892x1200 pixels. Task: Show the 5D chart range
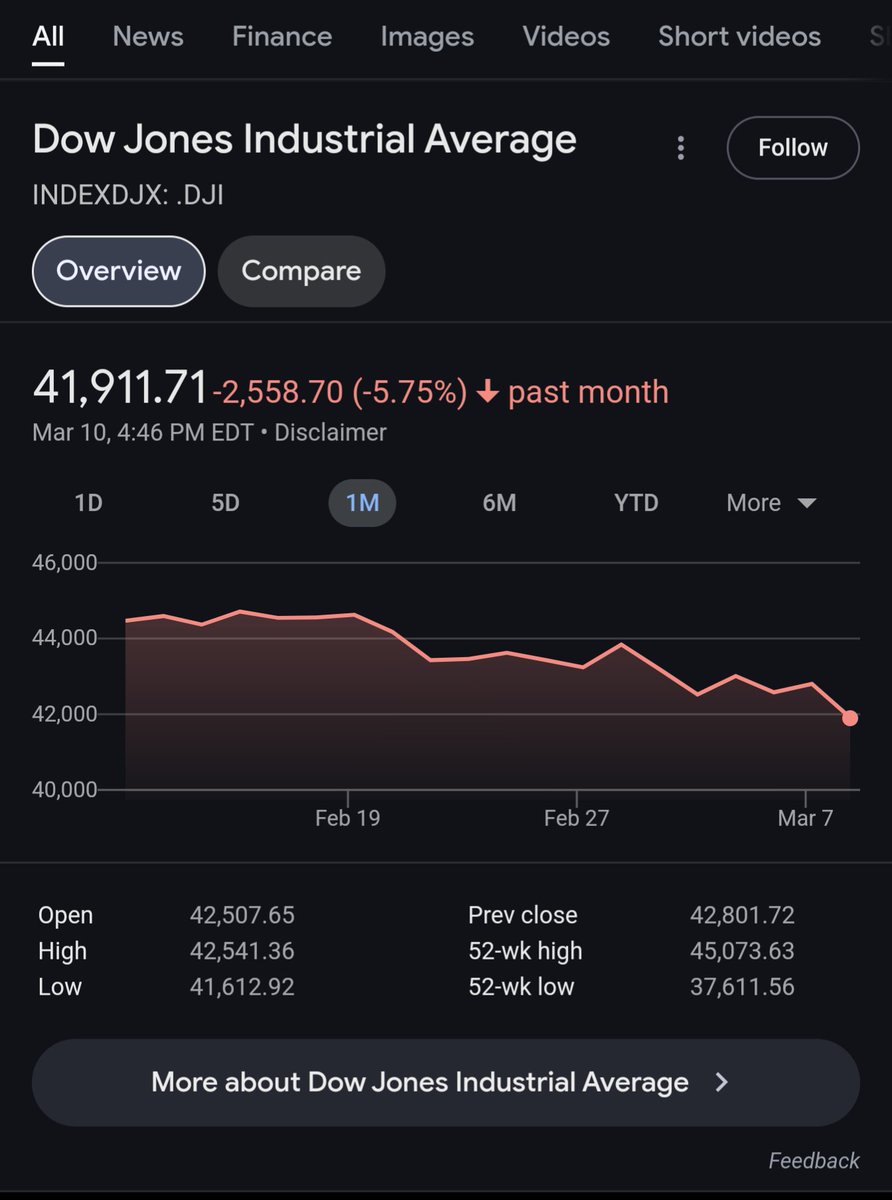226,503
